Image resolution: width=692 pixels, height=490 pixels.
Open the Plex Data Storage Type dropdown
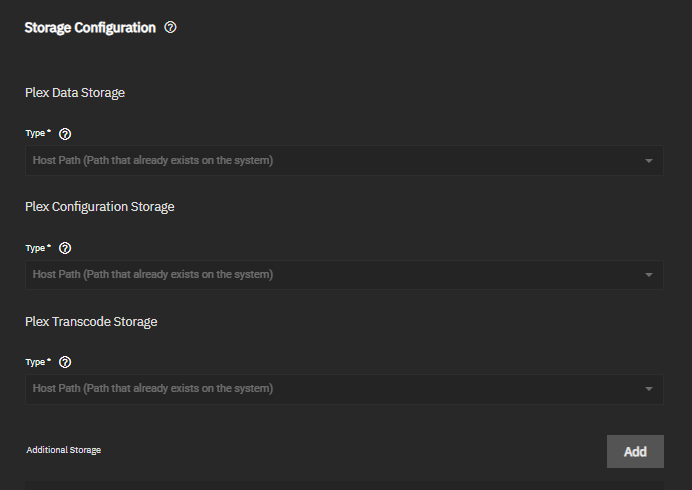click(340, 161)
